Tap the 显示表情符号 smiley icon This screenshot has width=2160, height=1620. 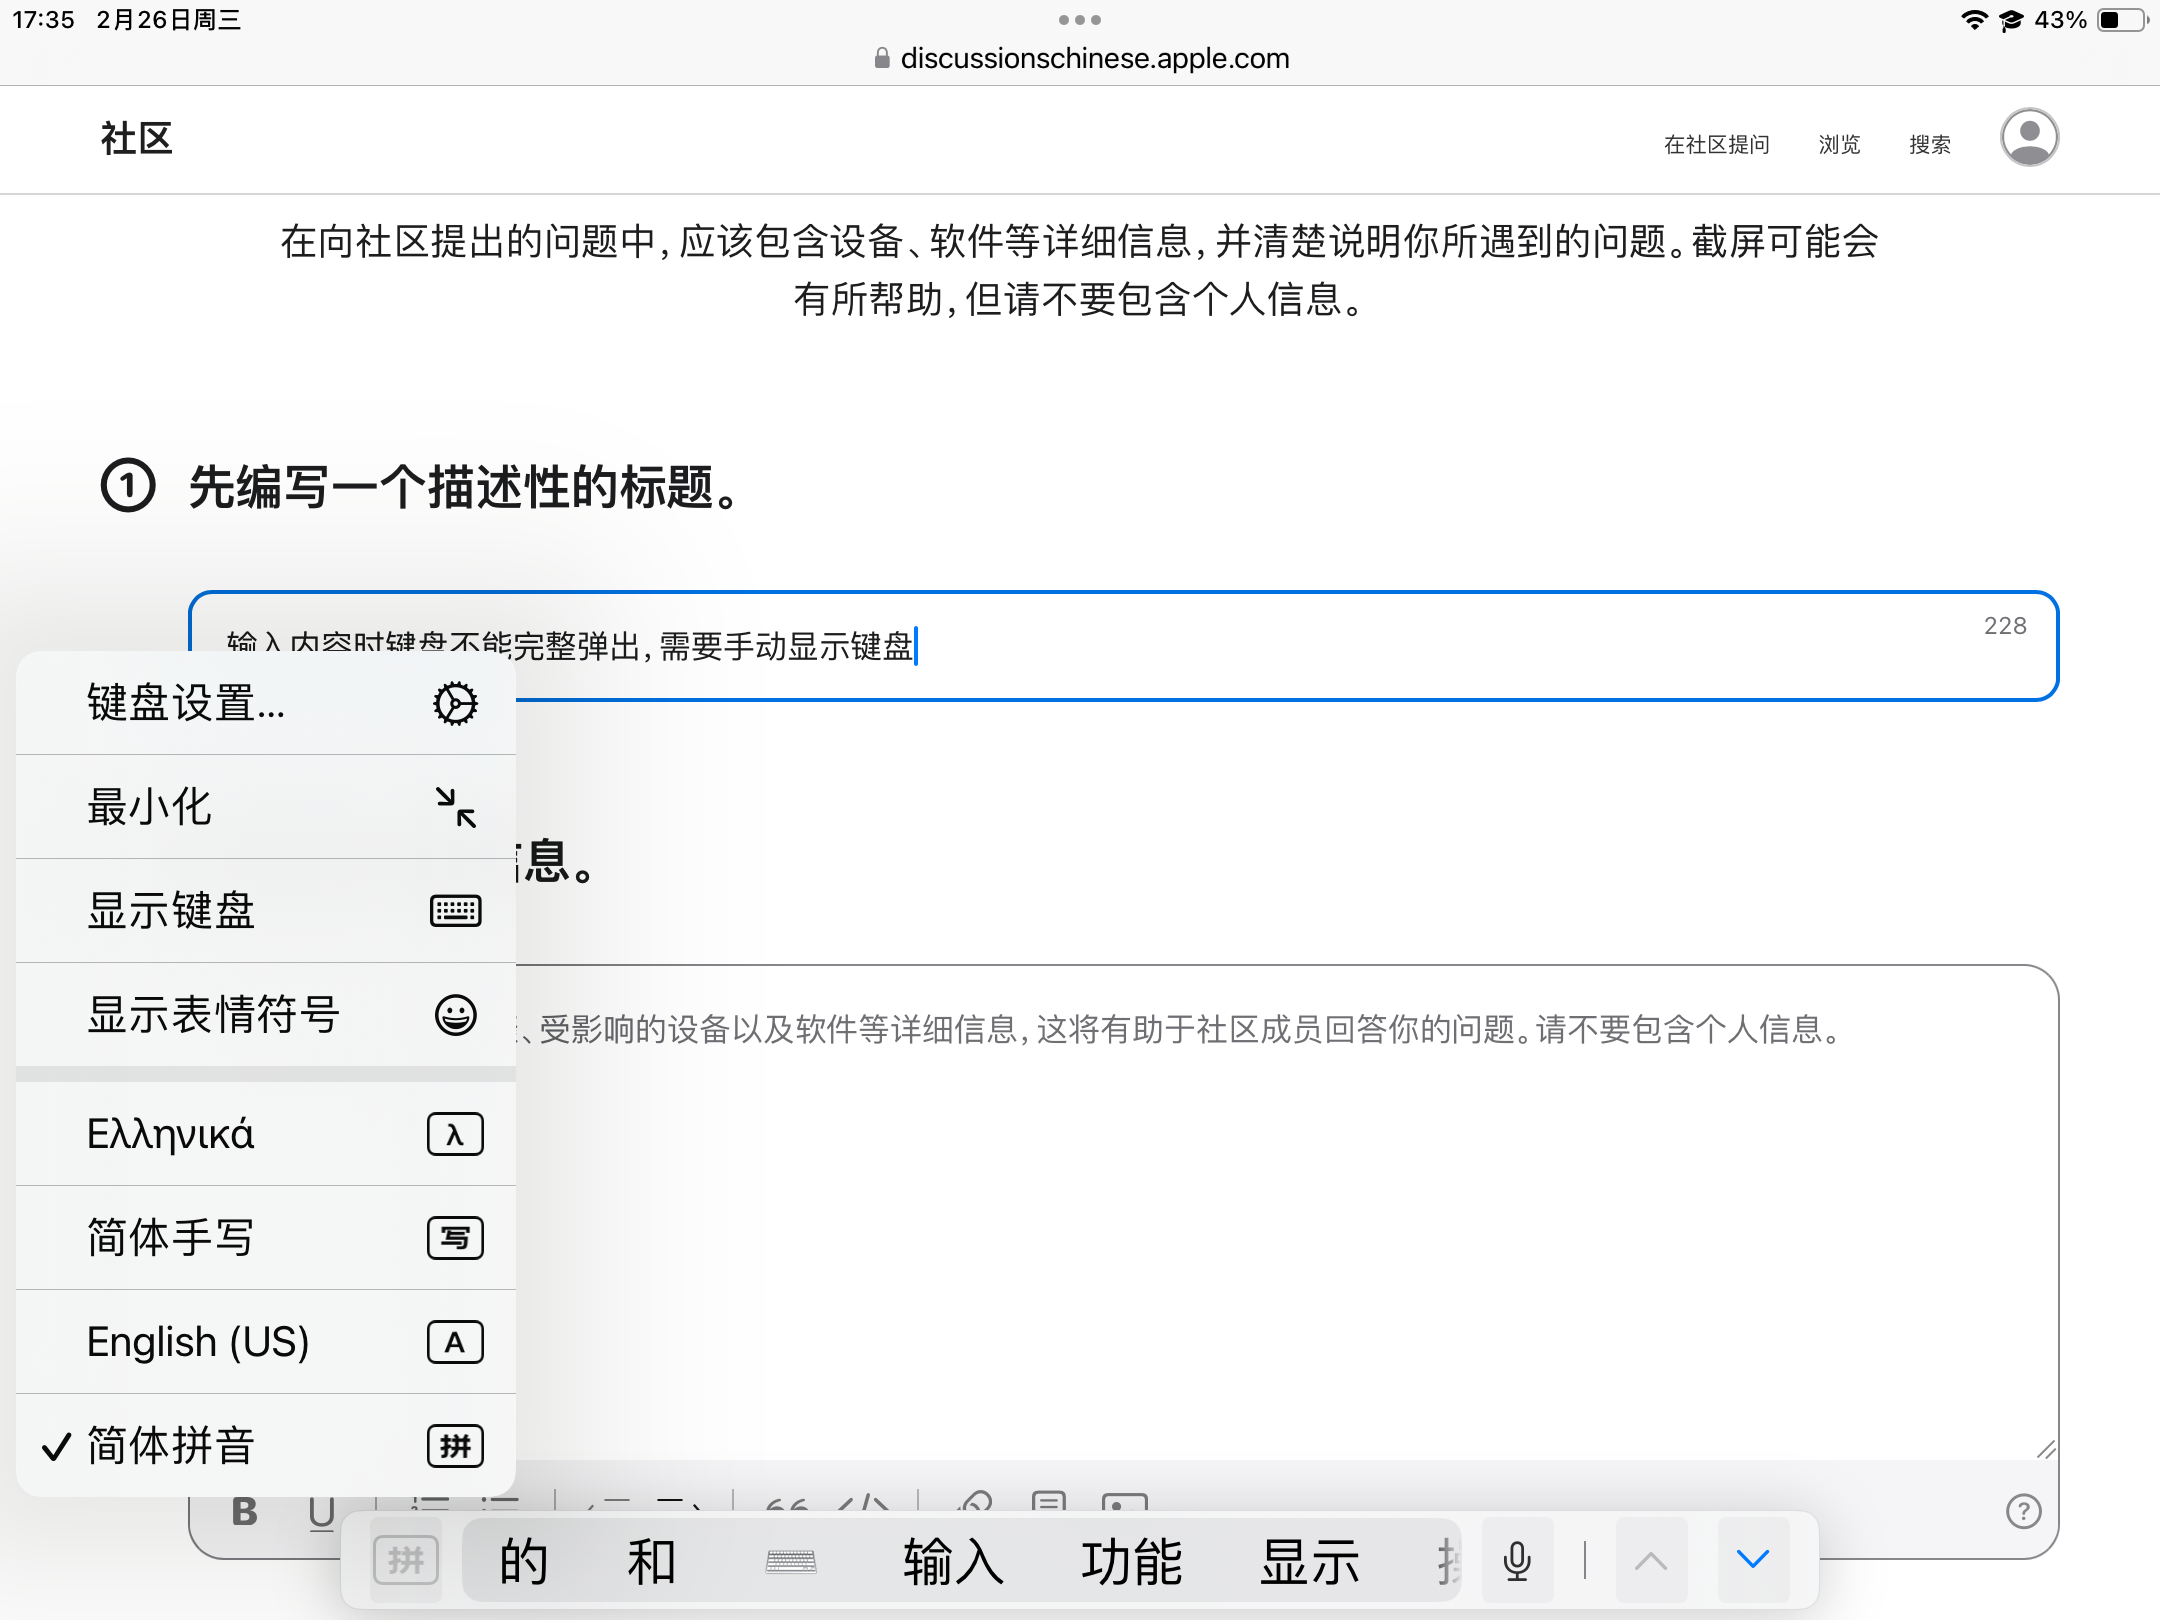[x=455, y=1015]
